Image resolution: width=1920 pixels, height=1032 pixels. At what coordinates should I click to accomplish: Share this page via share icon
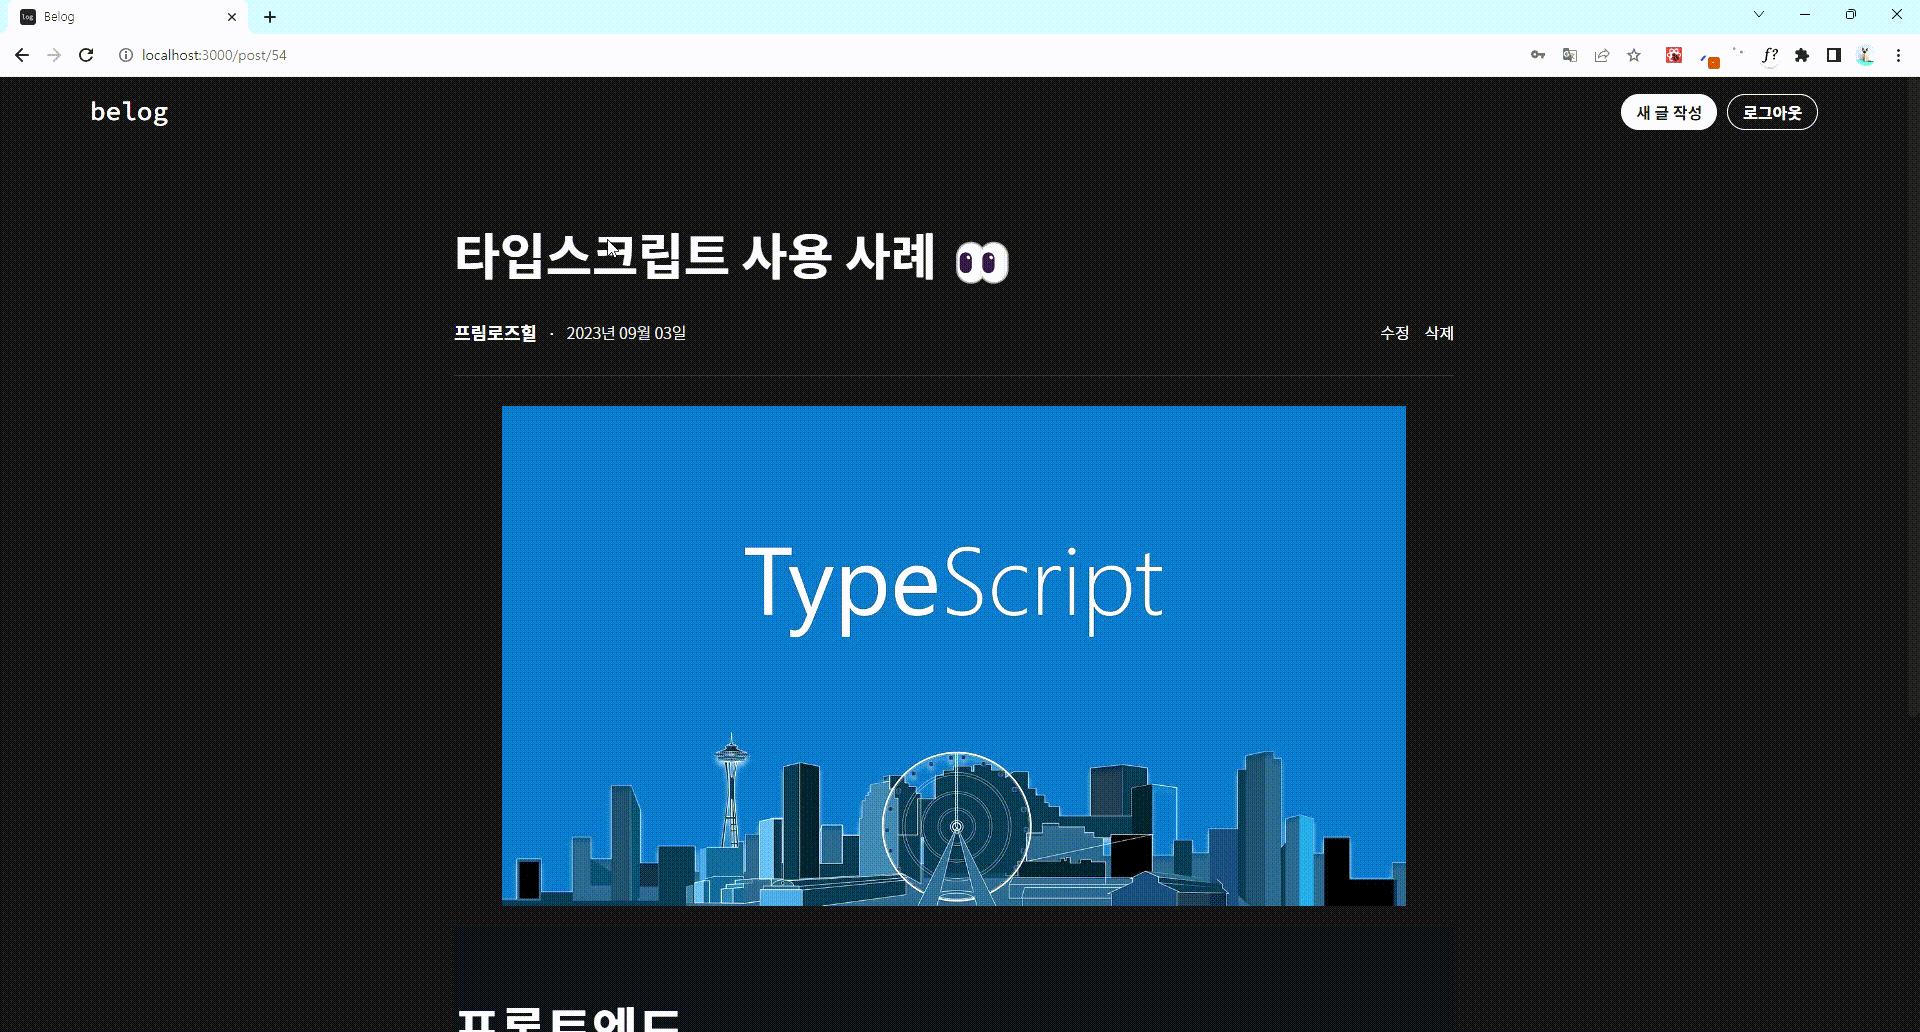click(x=1602, y=55)
